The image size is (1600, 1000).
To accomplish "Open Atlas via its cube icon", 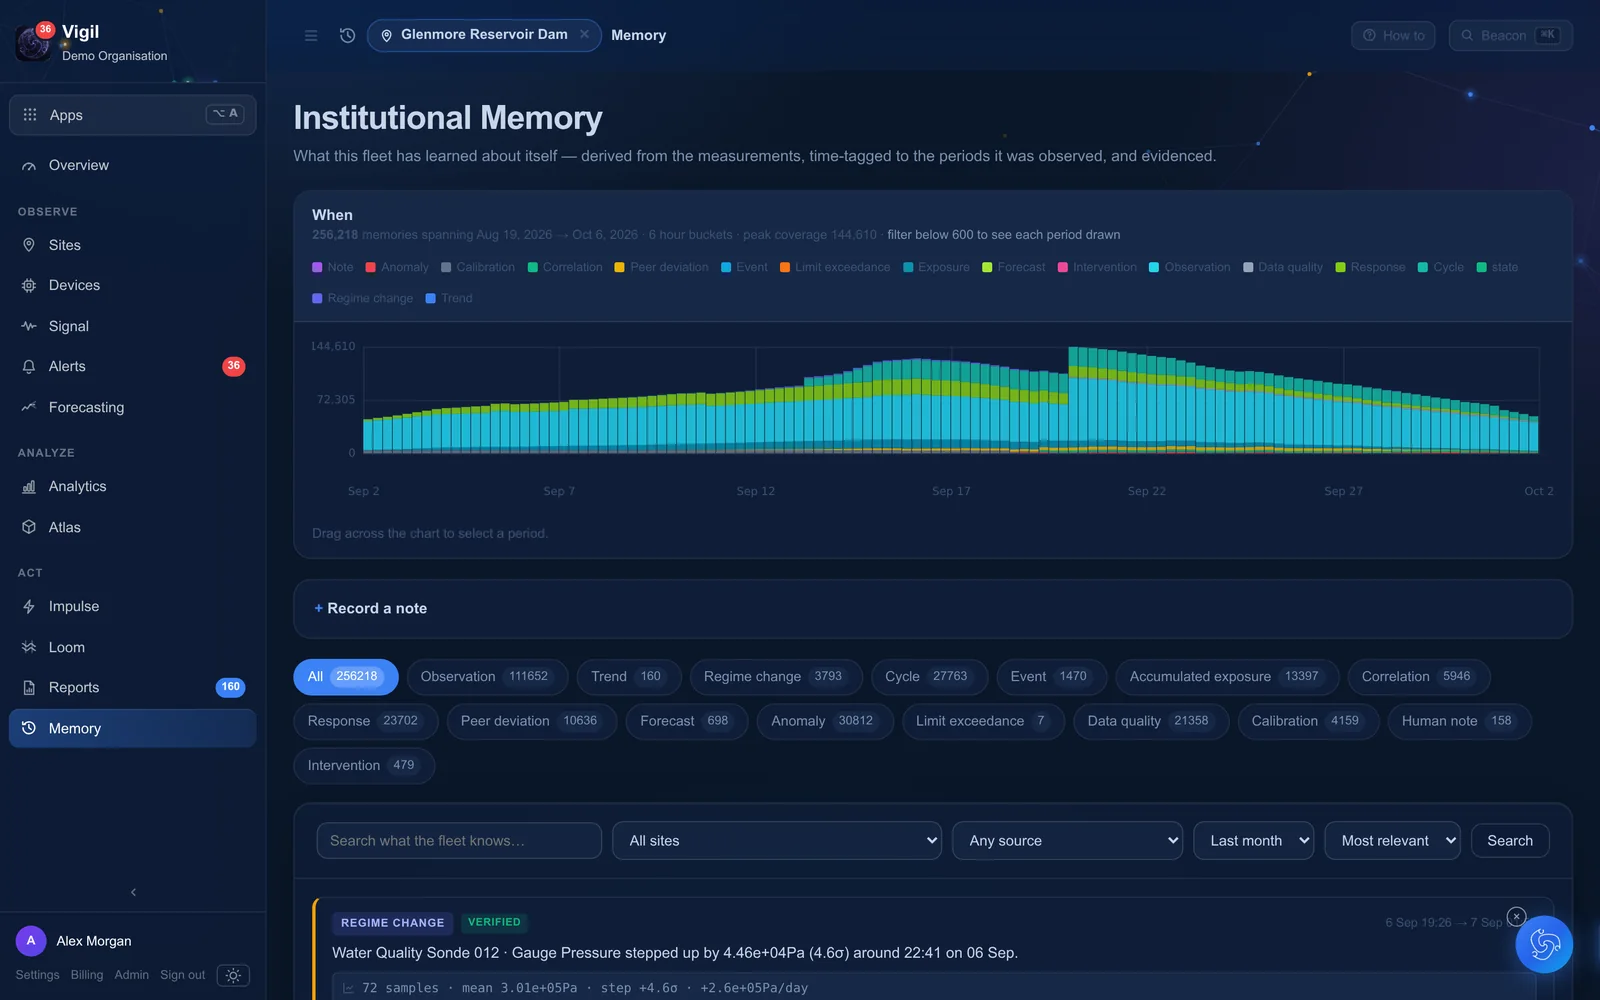I will pos(29,527).
